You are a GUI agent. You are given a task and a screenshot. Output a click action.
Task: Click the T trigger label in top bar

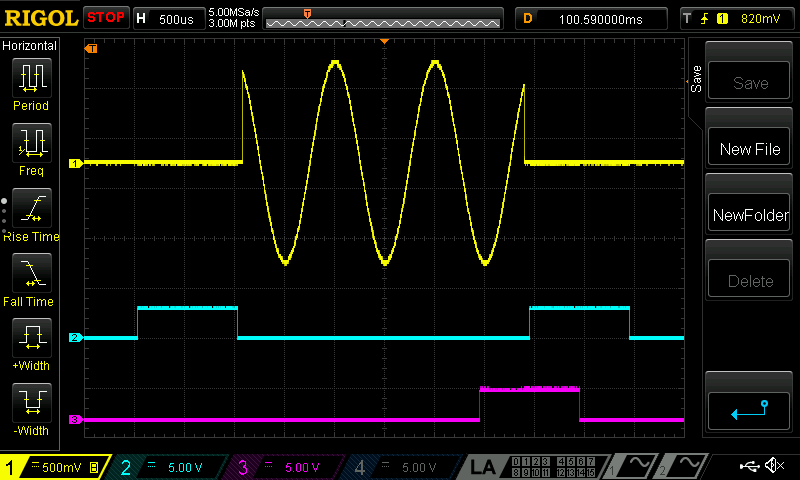pos(687,19)
